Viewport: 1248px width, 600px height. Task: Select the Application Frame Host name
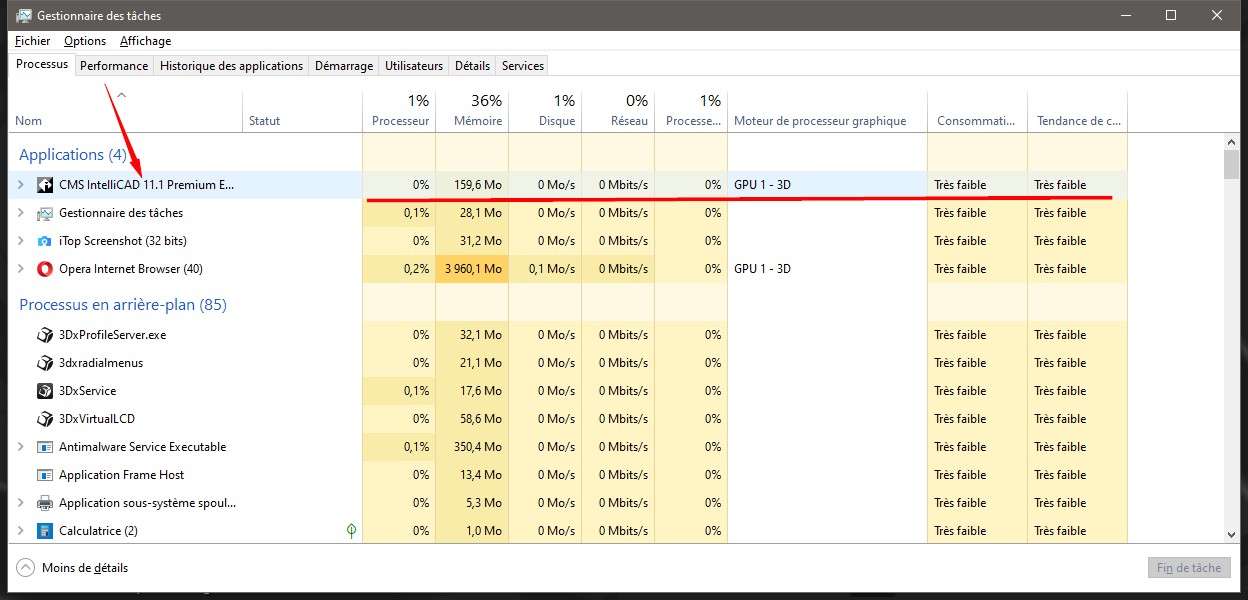click(x=122, y=475)
